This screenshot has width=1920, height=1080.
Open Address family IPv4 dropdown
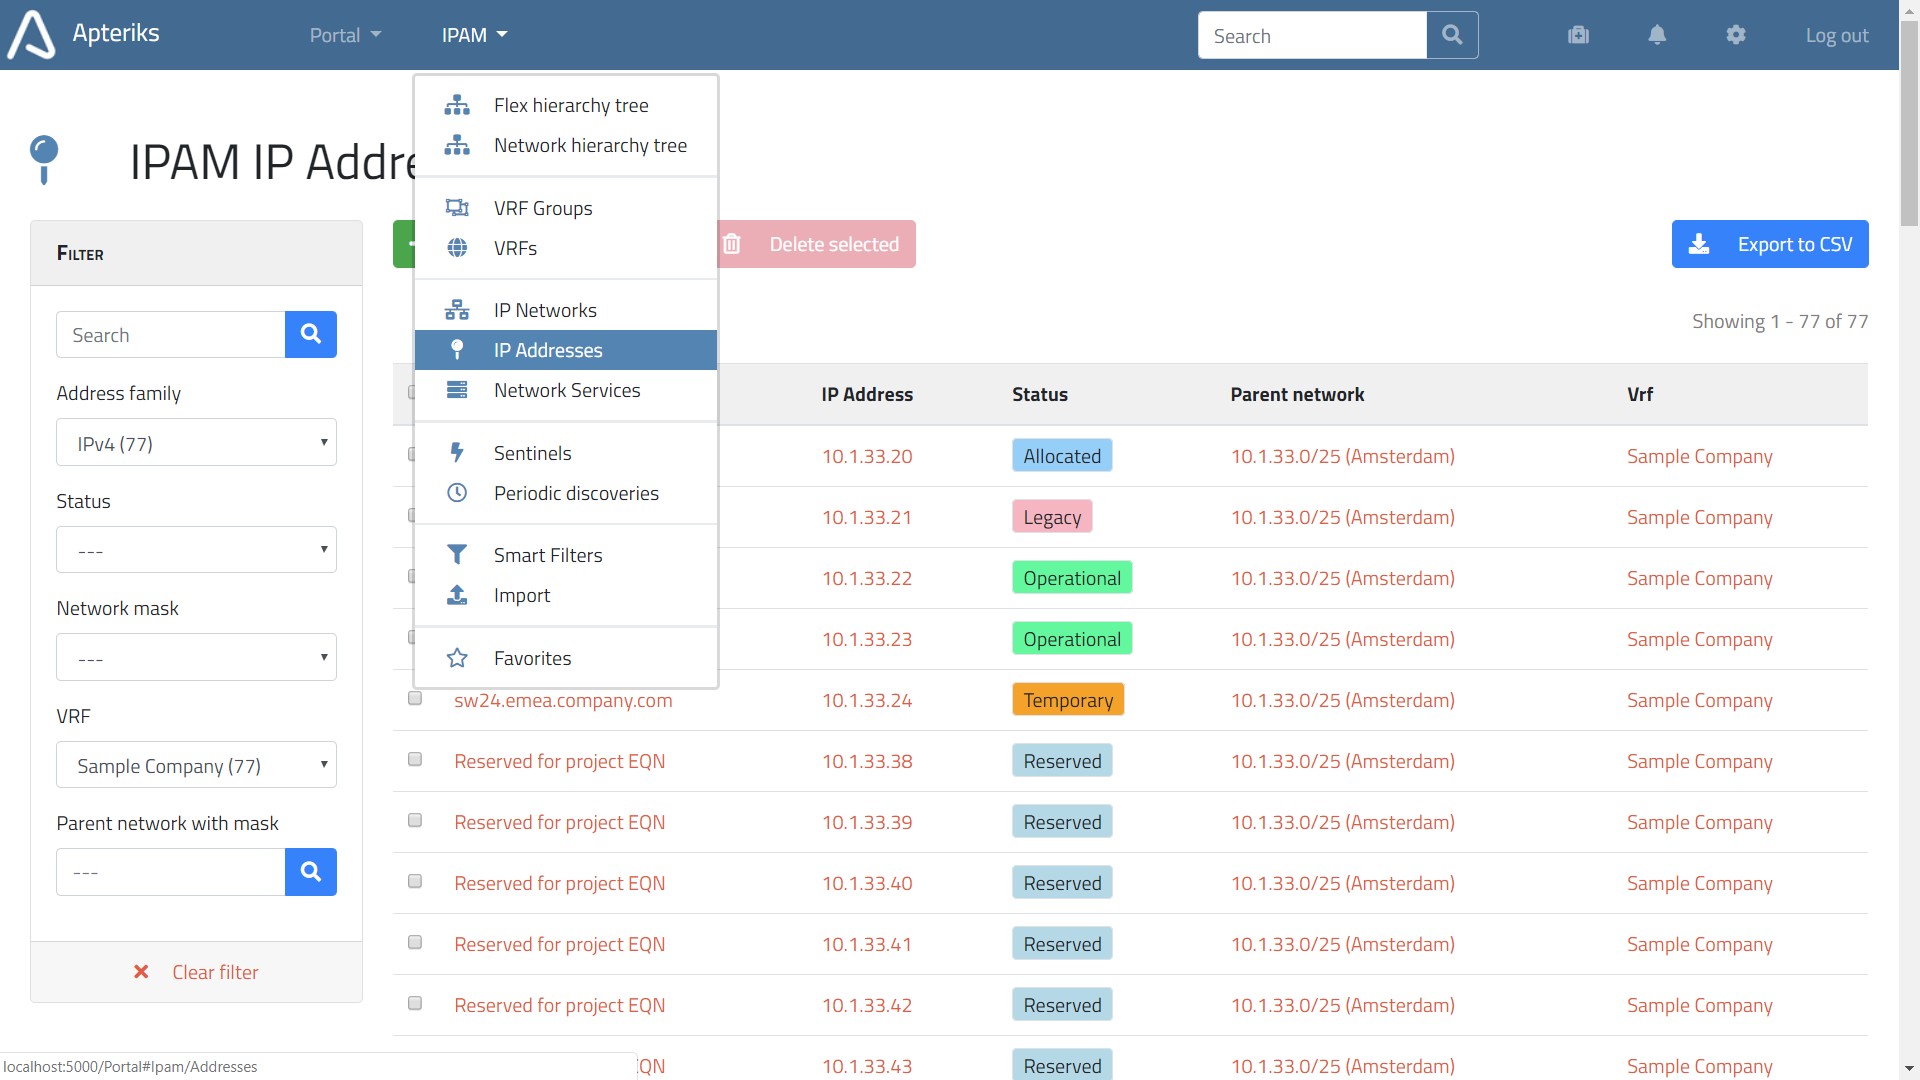coord(196,443)
